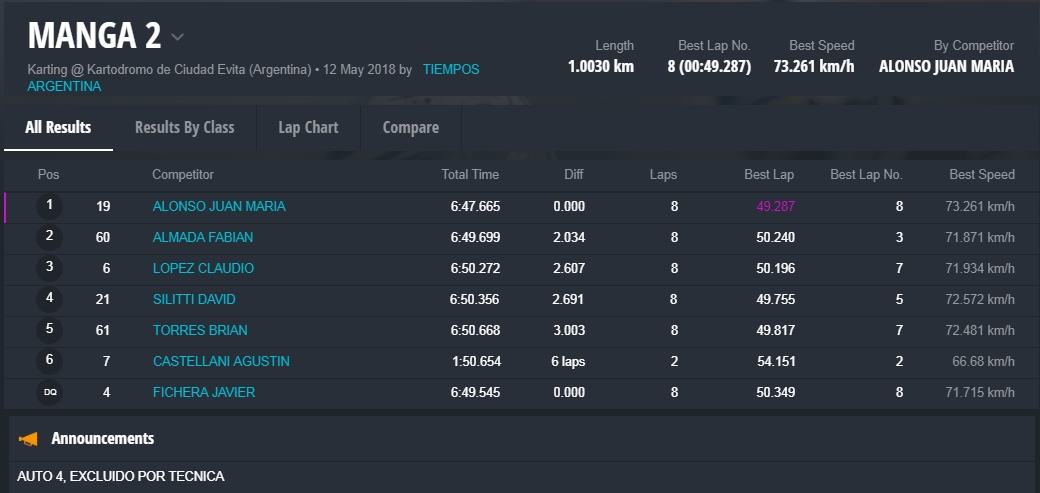
Task: Click the Total Time column header
Action: [470, 175]
